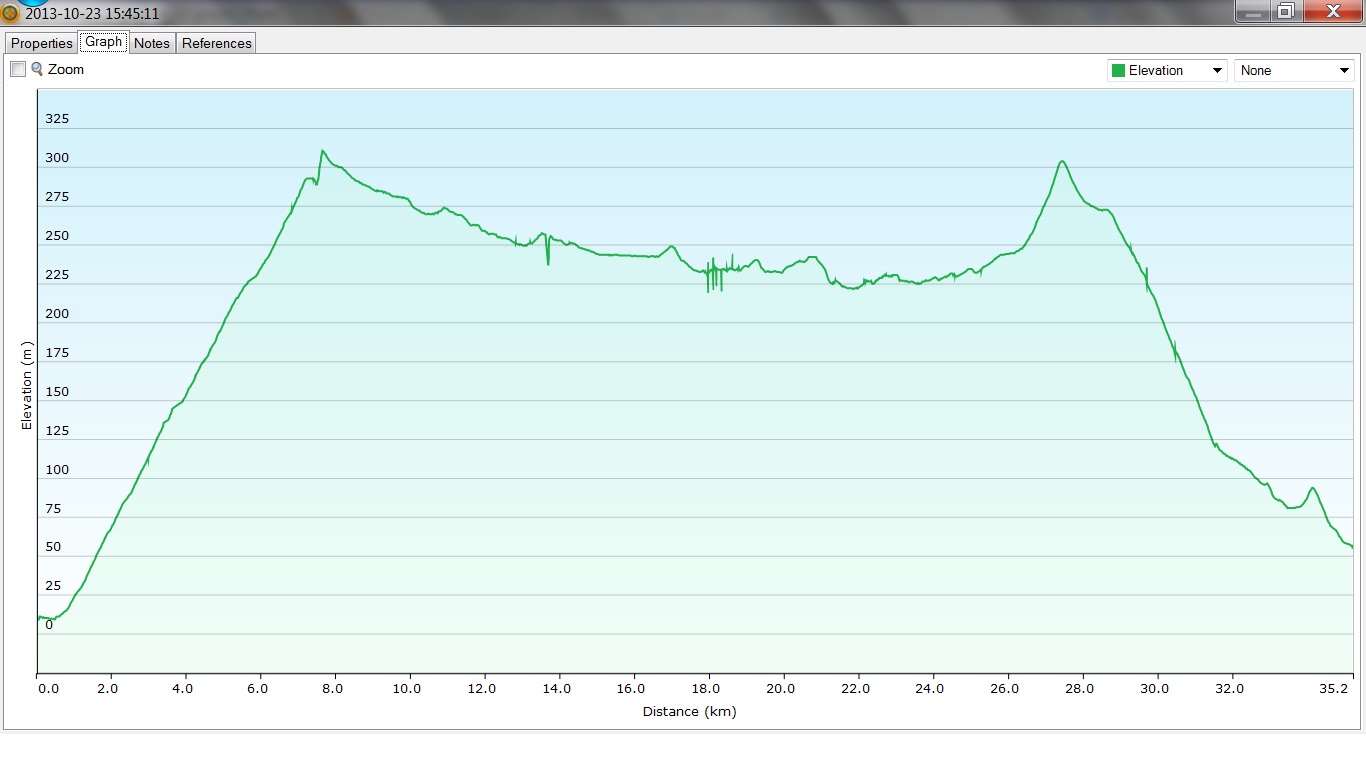Select the Graph tab

[103, 42]
